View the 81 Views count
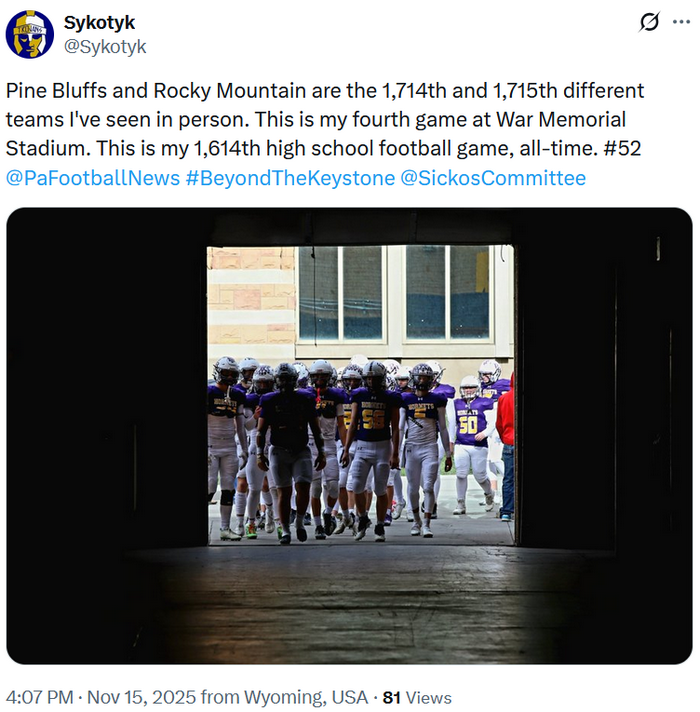Screen dimensions: 700x712 click(417, 697)
